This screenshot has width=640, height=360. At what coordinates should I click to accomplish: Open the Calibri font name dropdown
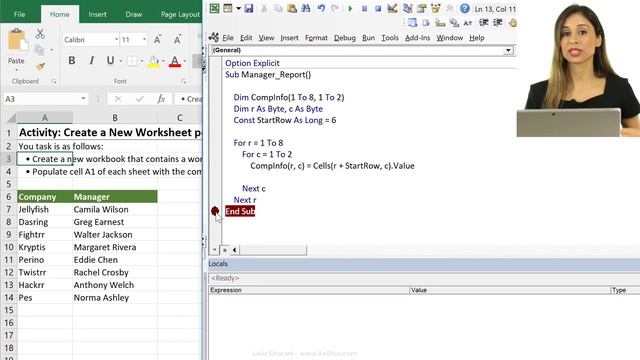coord(116,40)
